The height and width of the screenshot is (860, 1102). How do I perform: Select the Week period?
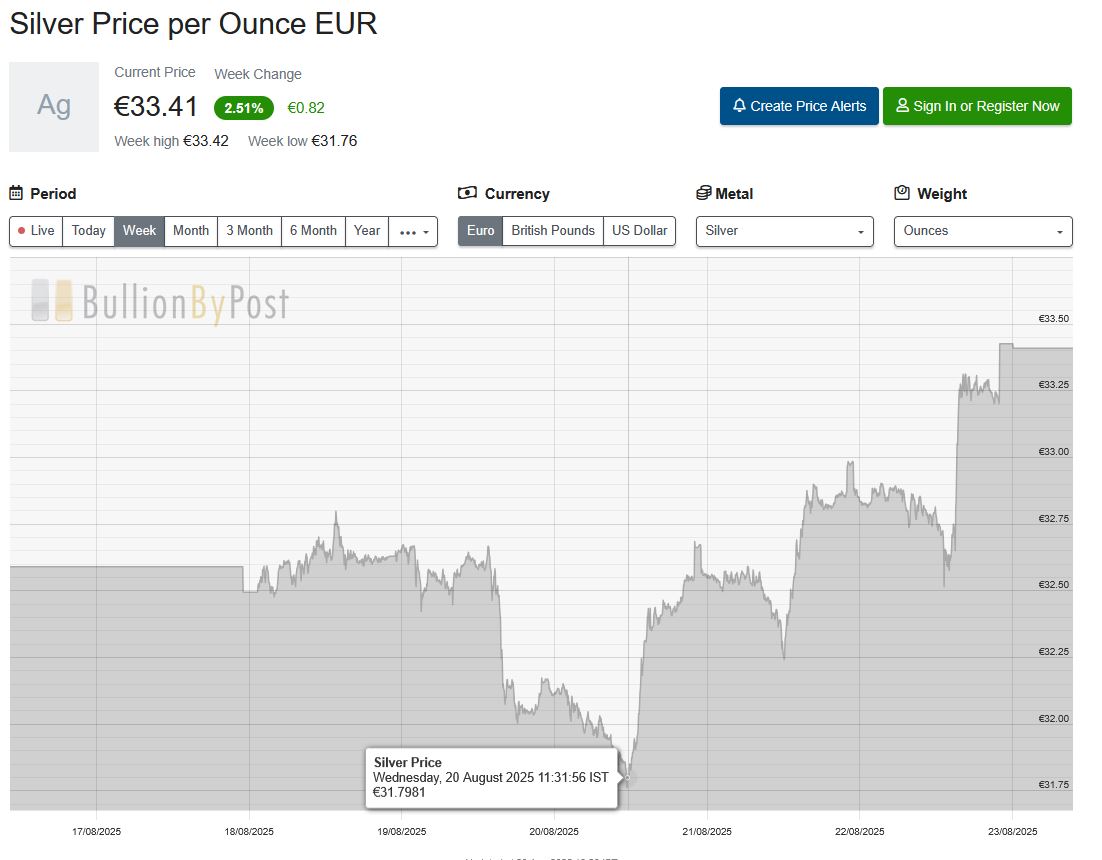[139, 231]
